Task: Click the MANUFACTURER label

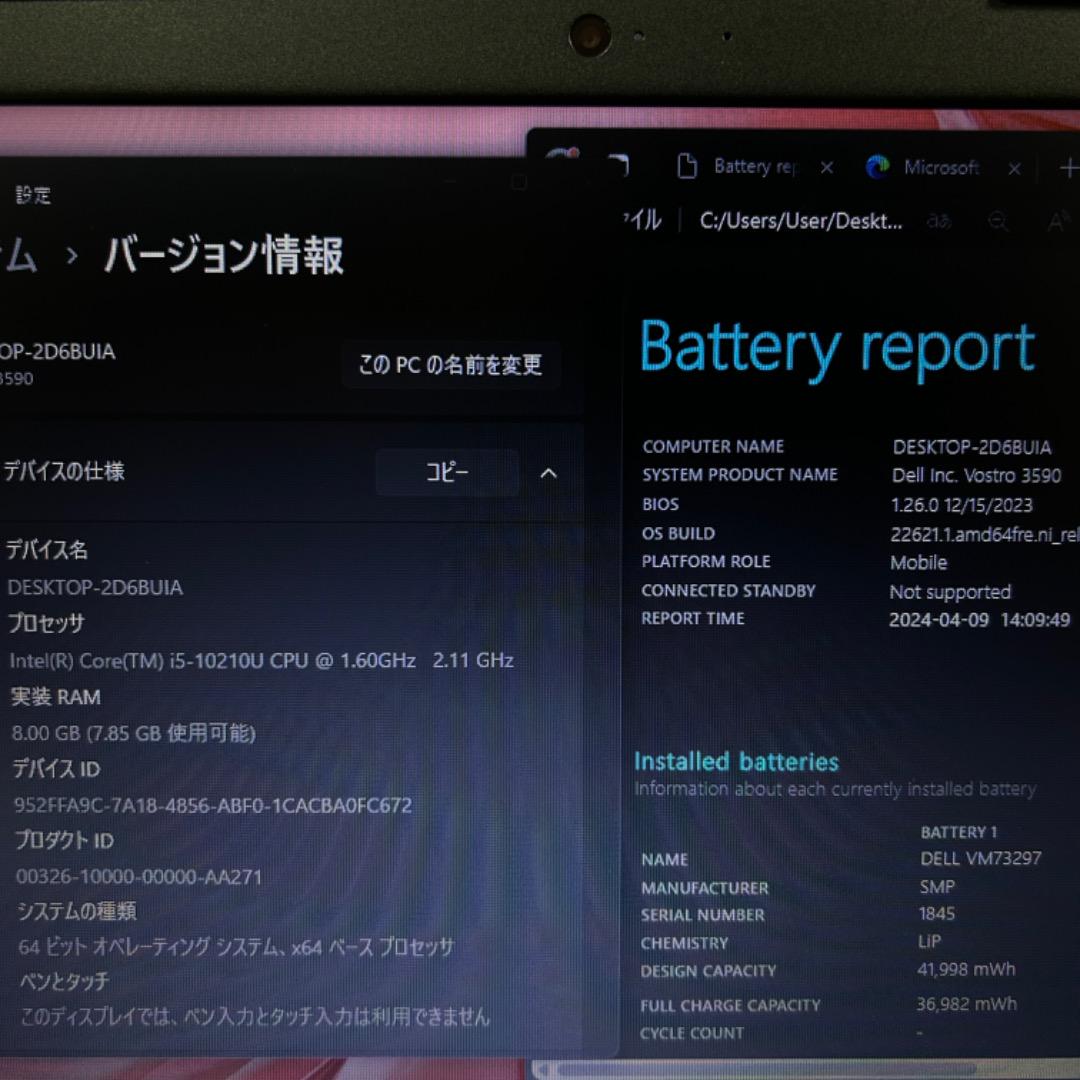Action: click(705, 888)
